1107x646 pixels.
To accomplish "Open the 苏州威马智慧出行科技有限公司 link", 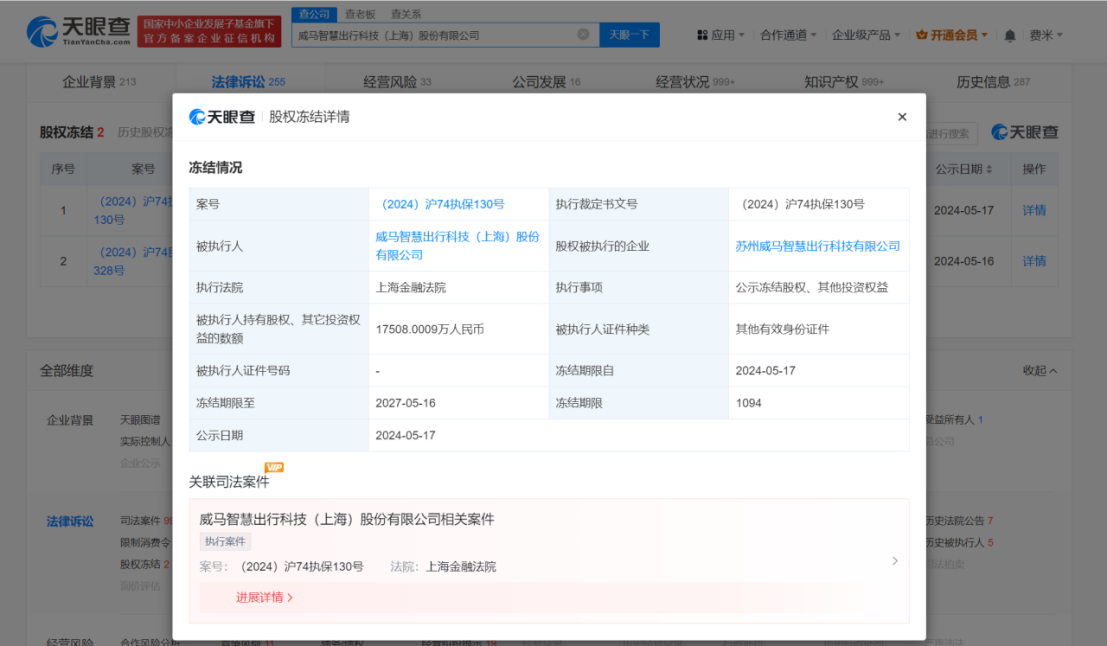I will point(817,246).
